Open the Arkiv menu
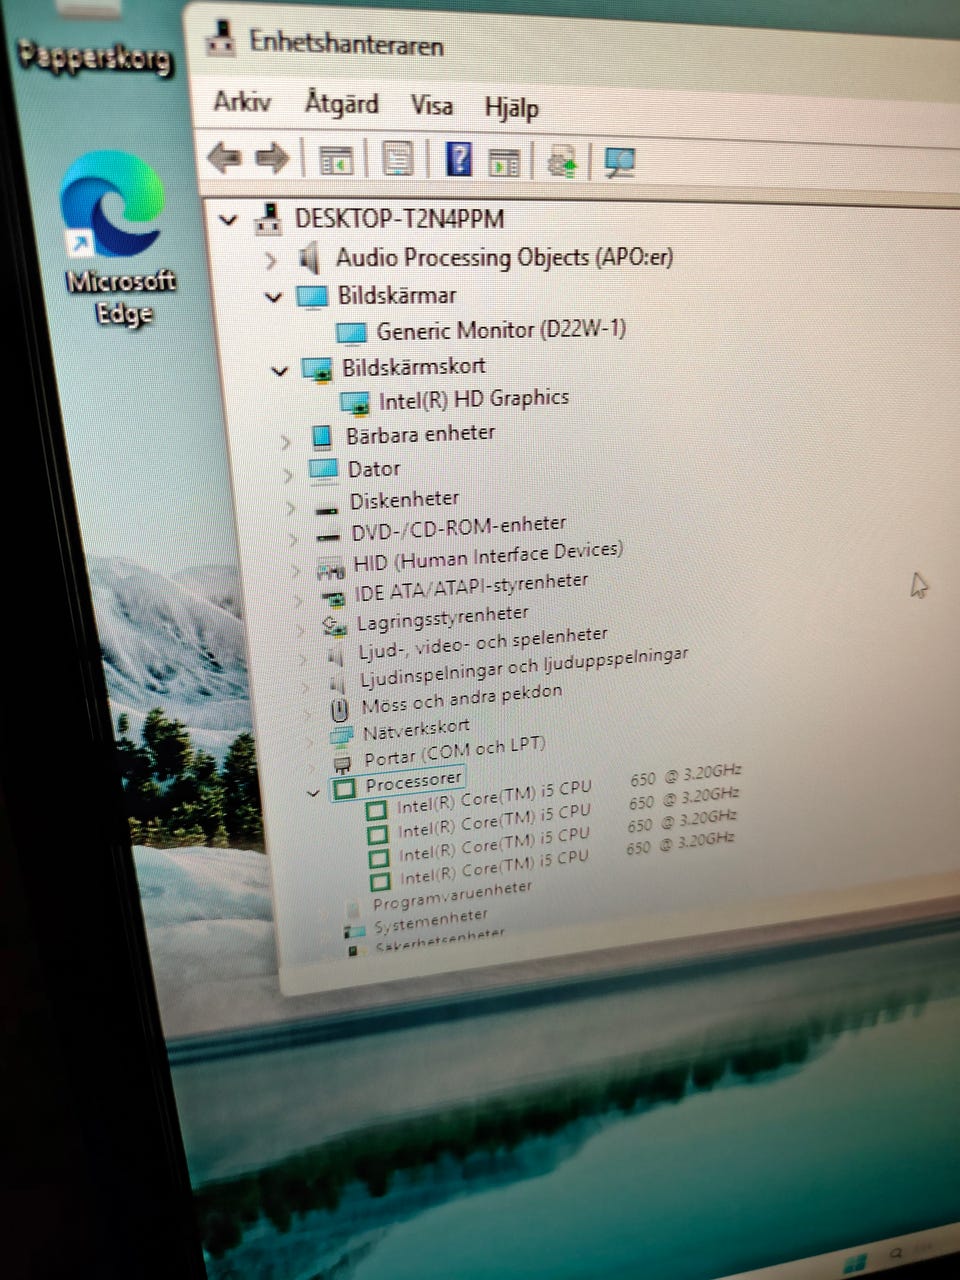This screenshot has width=960, height=1280. pyautogui.click(x=242, y=101)
